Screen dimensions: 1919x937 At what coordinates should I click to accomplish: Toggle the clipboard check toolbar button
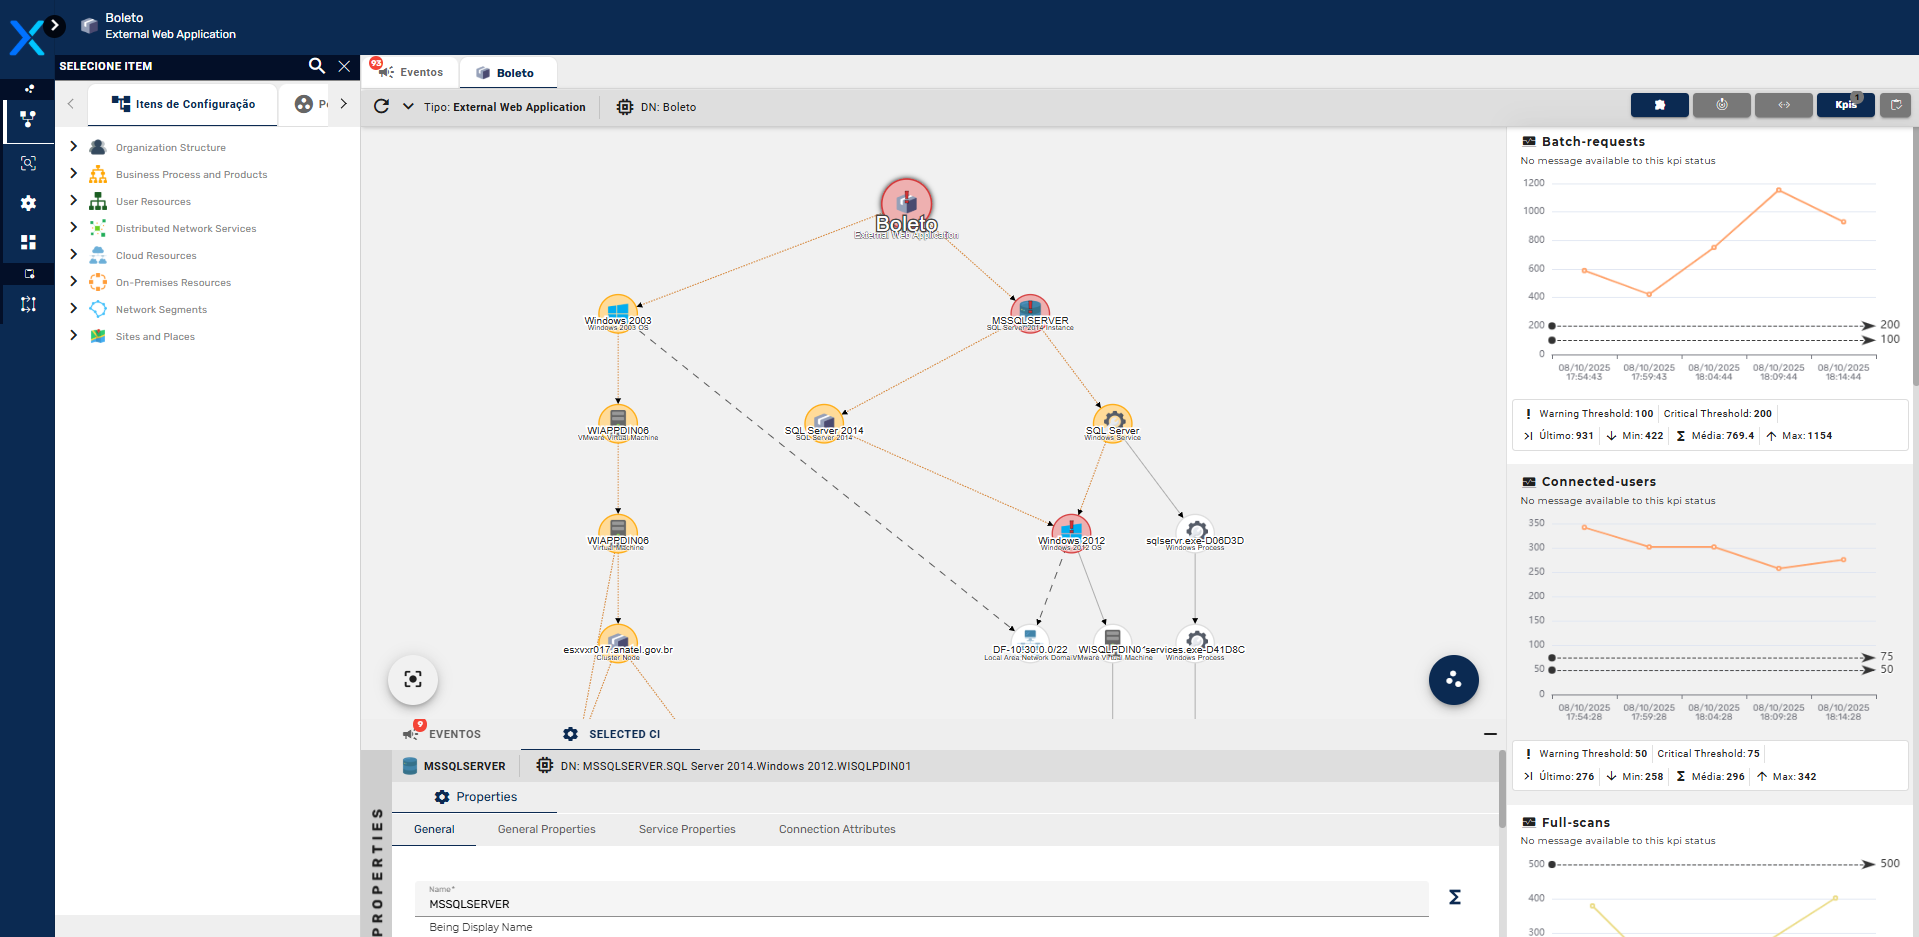[1895, 105]
